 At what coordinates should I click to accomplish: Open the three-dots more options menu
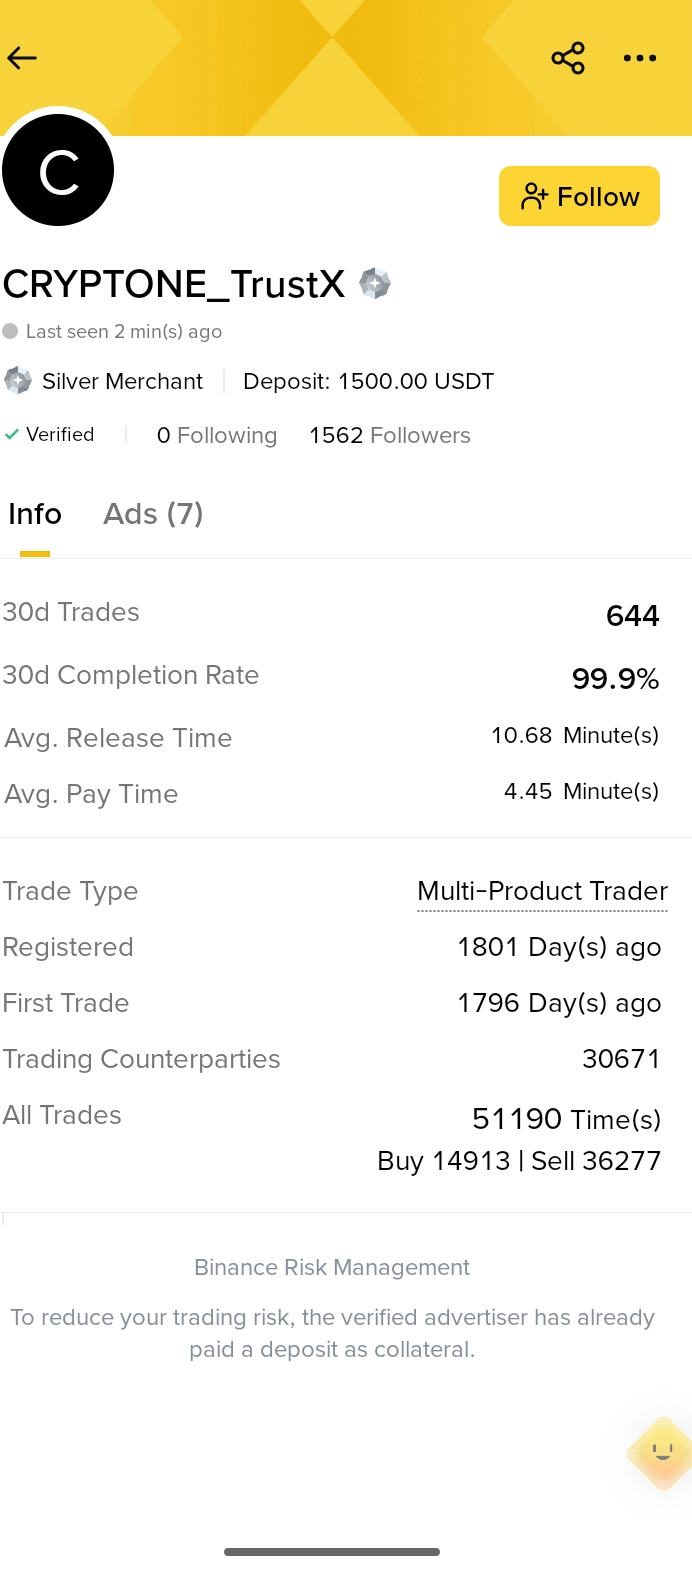click(640, 58)
